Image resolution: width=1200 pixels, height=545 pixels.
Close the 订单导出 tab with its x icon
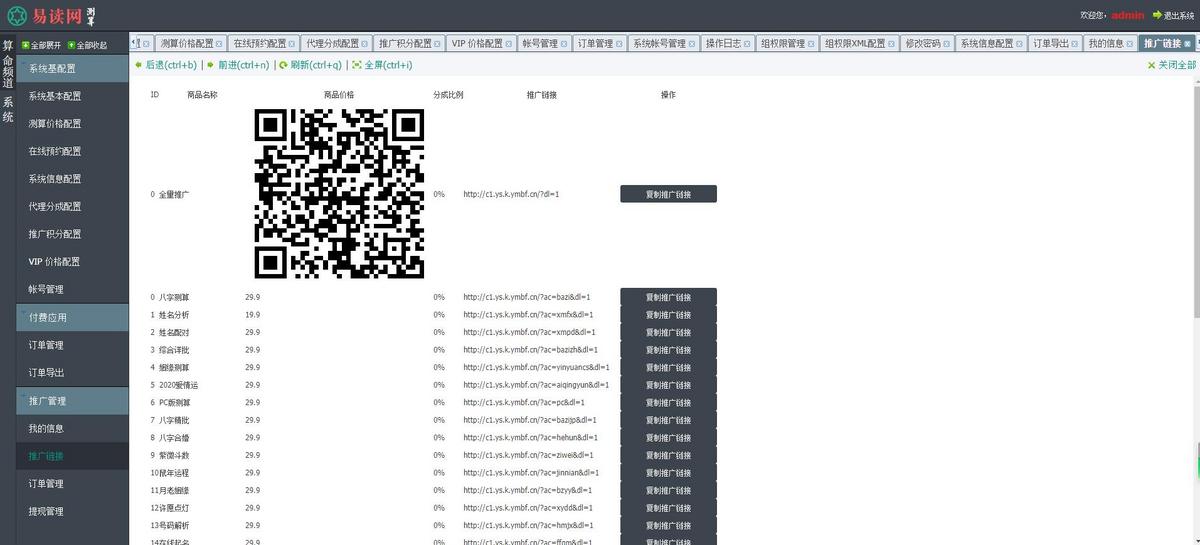pos(1076,44)
